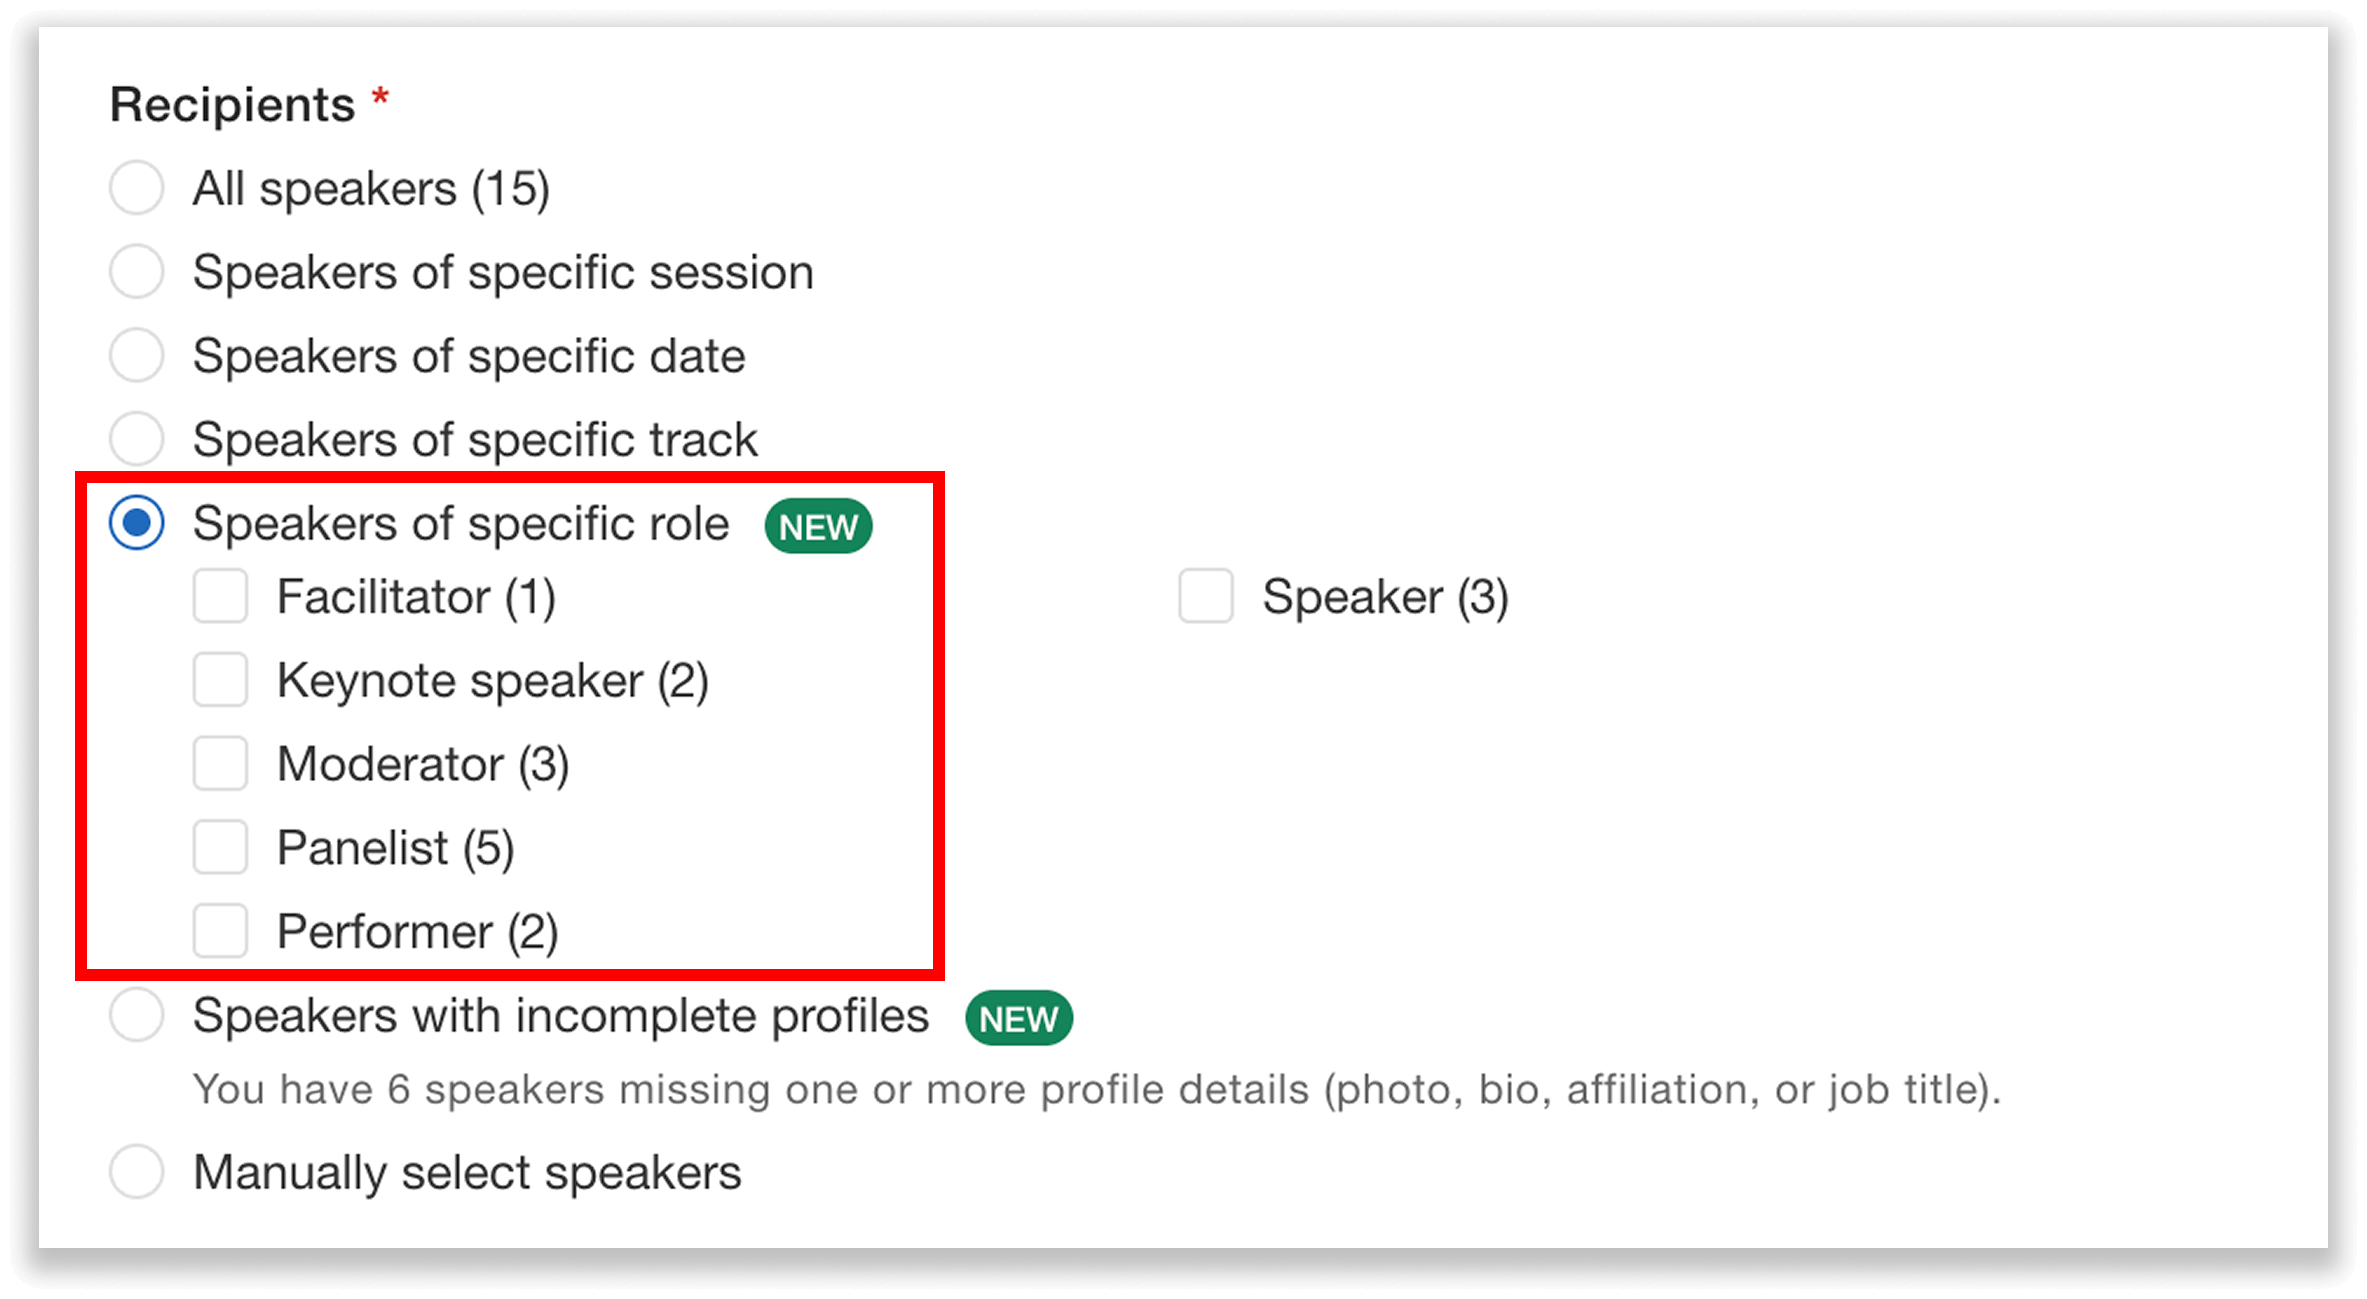The image size is (2367, 1299).
Task: Select Speakers of specific date recipients
Action: 136,355
